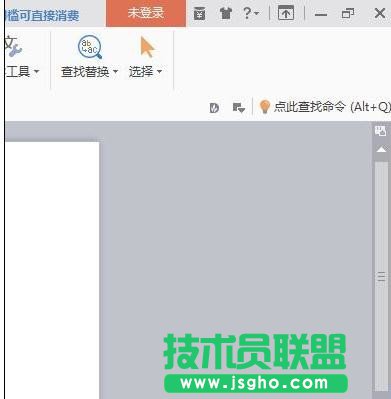The image size is (391, 399).
Task: Expand the 工具 dropdown arrow
Action: pyautogui.click(x=37, y=71)
